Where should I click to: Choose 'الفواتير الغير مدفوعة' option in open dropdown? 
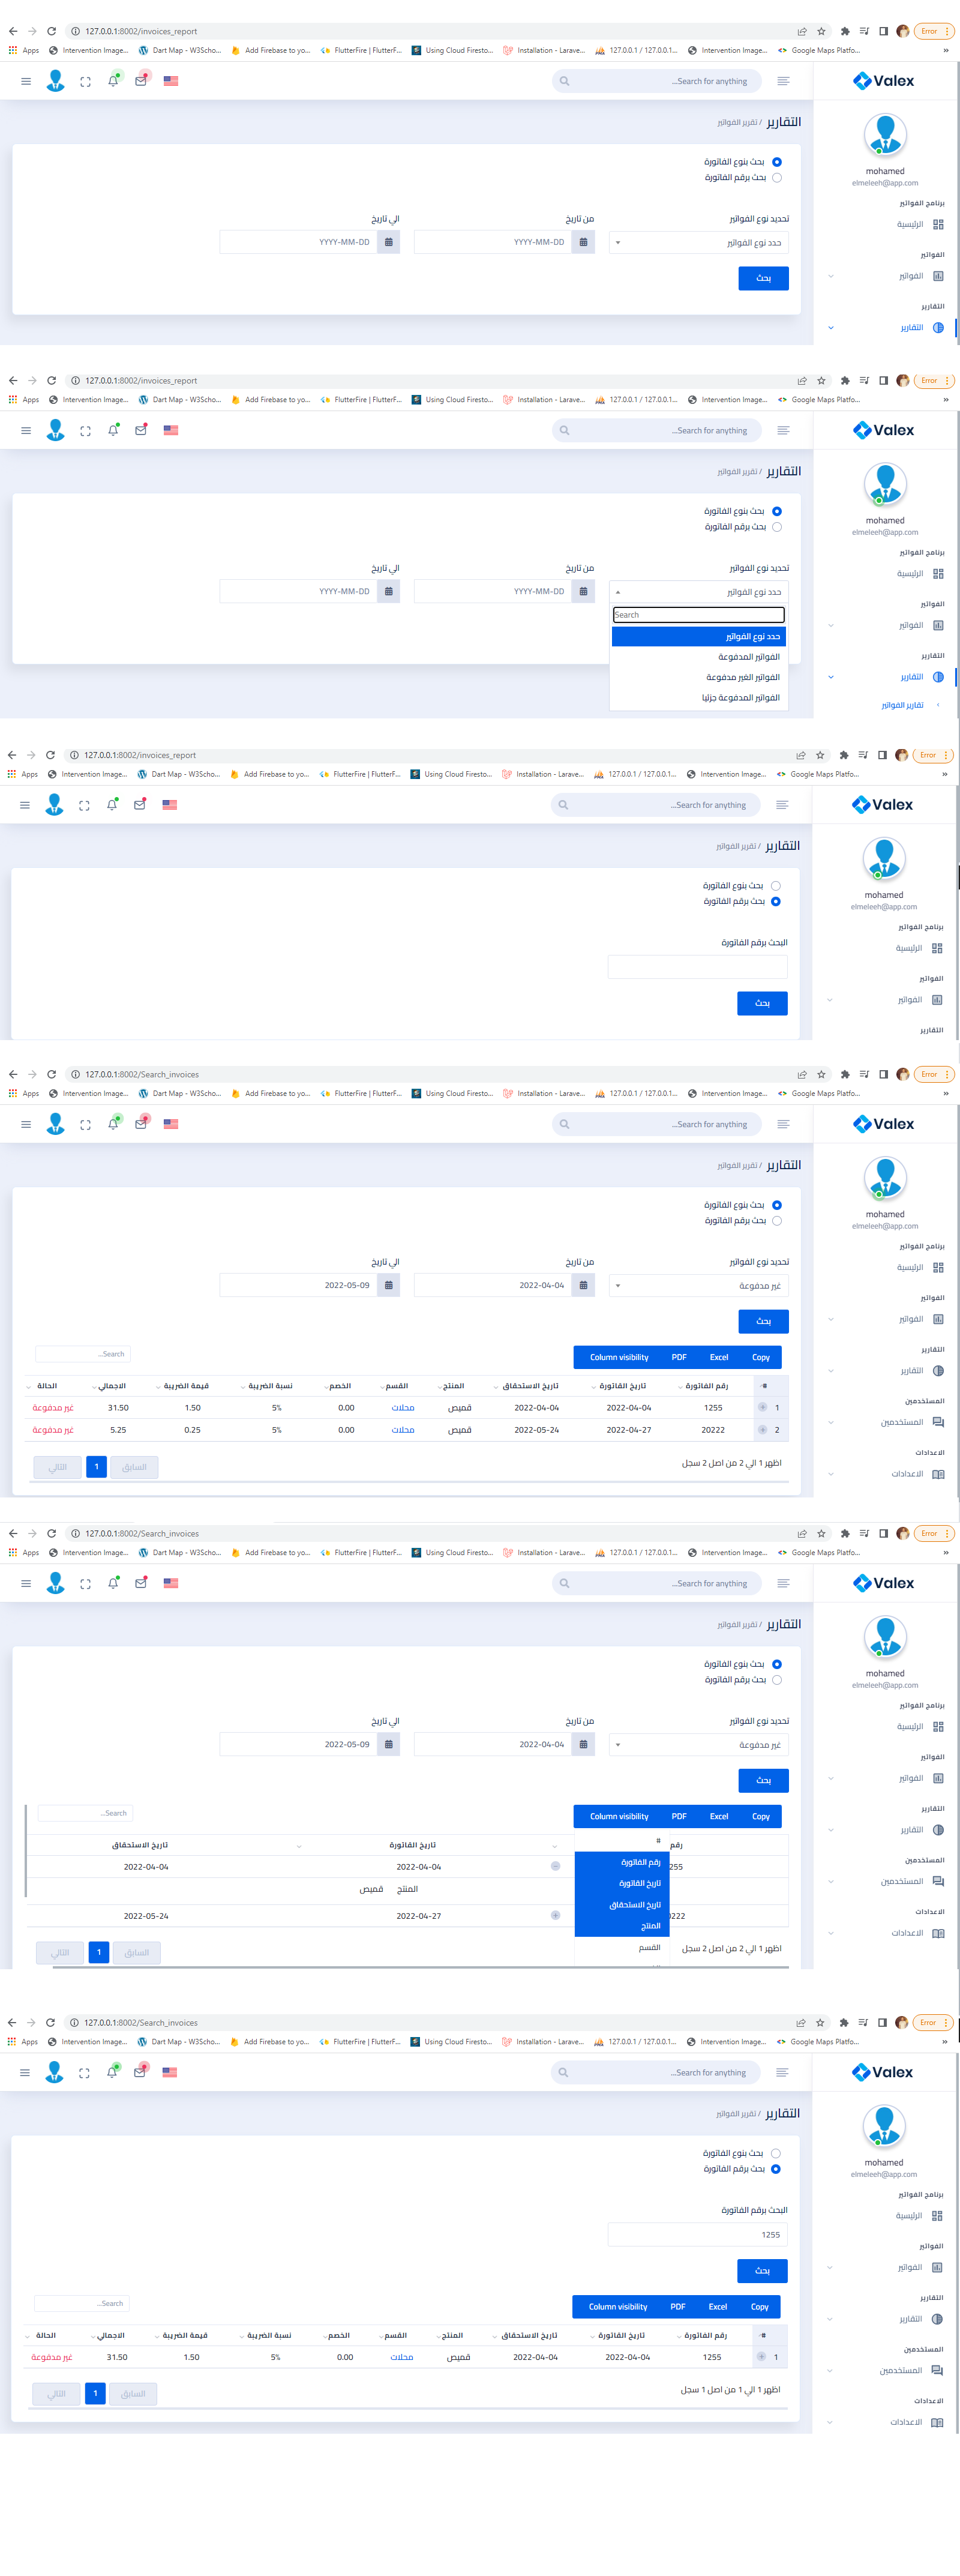[699, 677]
